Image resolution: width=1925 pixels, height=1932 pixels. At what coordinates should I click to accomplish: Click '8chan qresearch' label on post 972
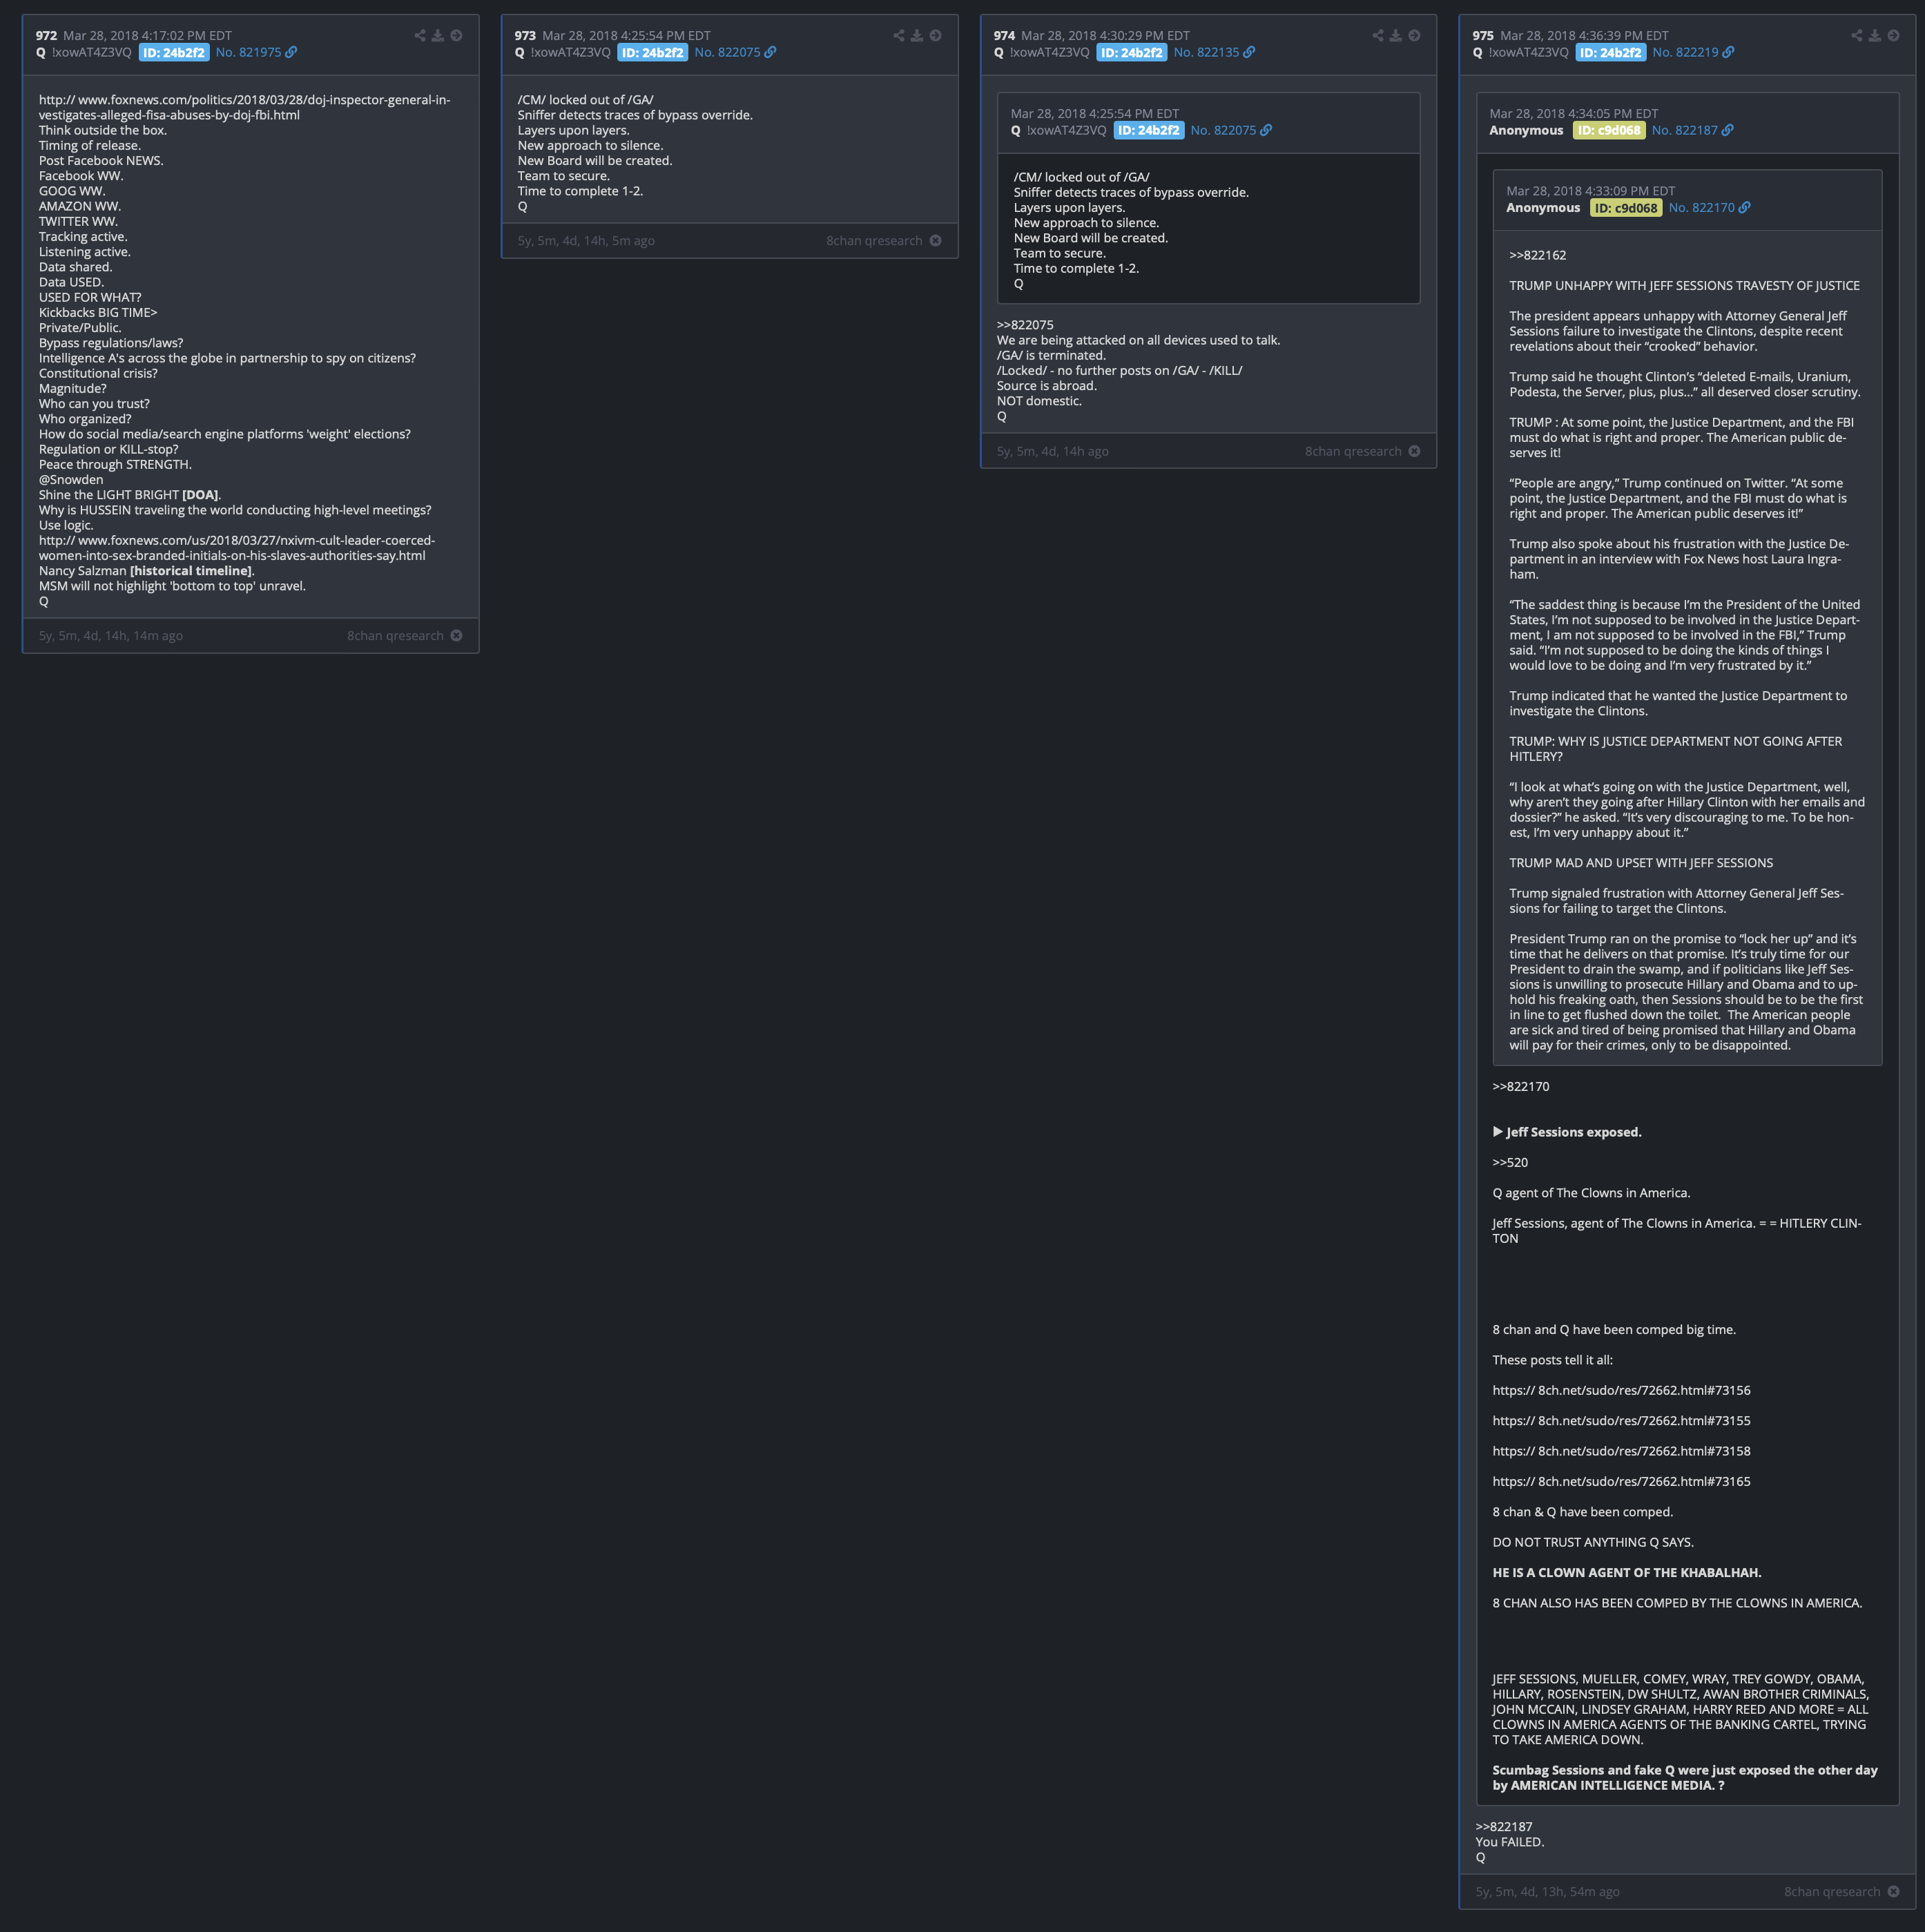395,636
